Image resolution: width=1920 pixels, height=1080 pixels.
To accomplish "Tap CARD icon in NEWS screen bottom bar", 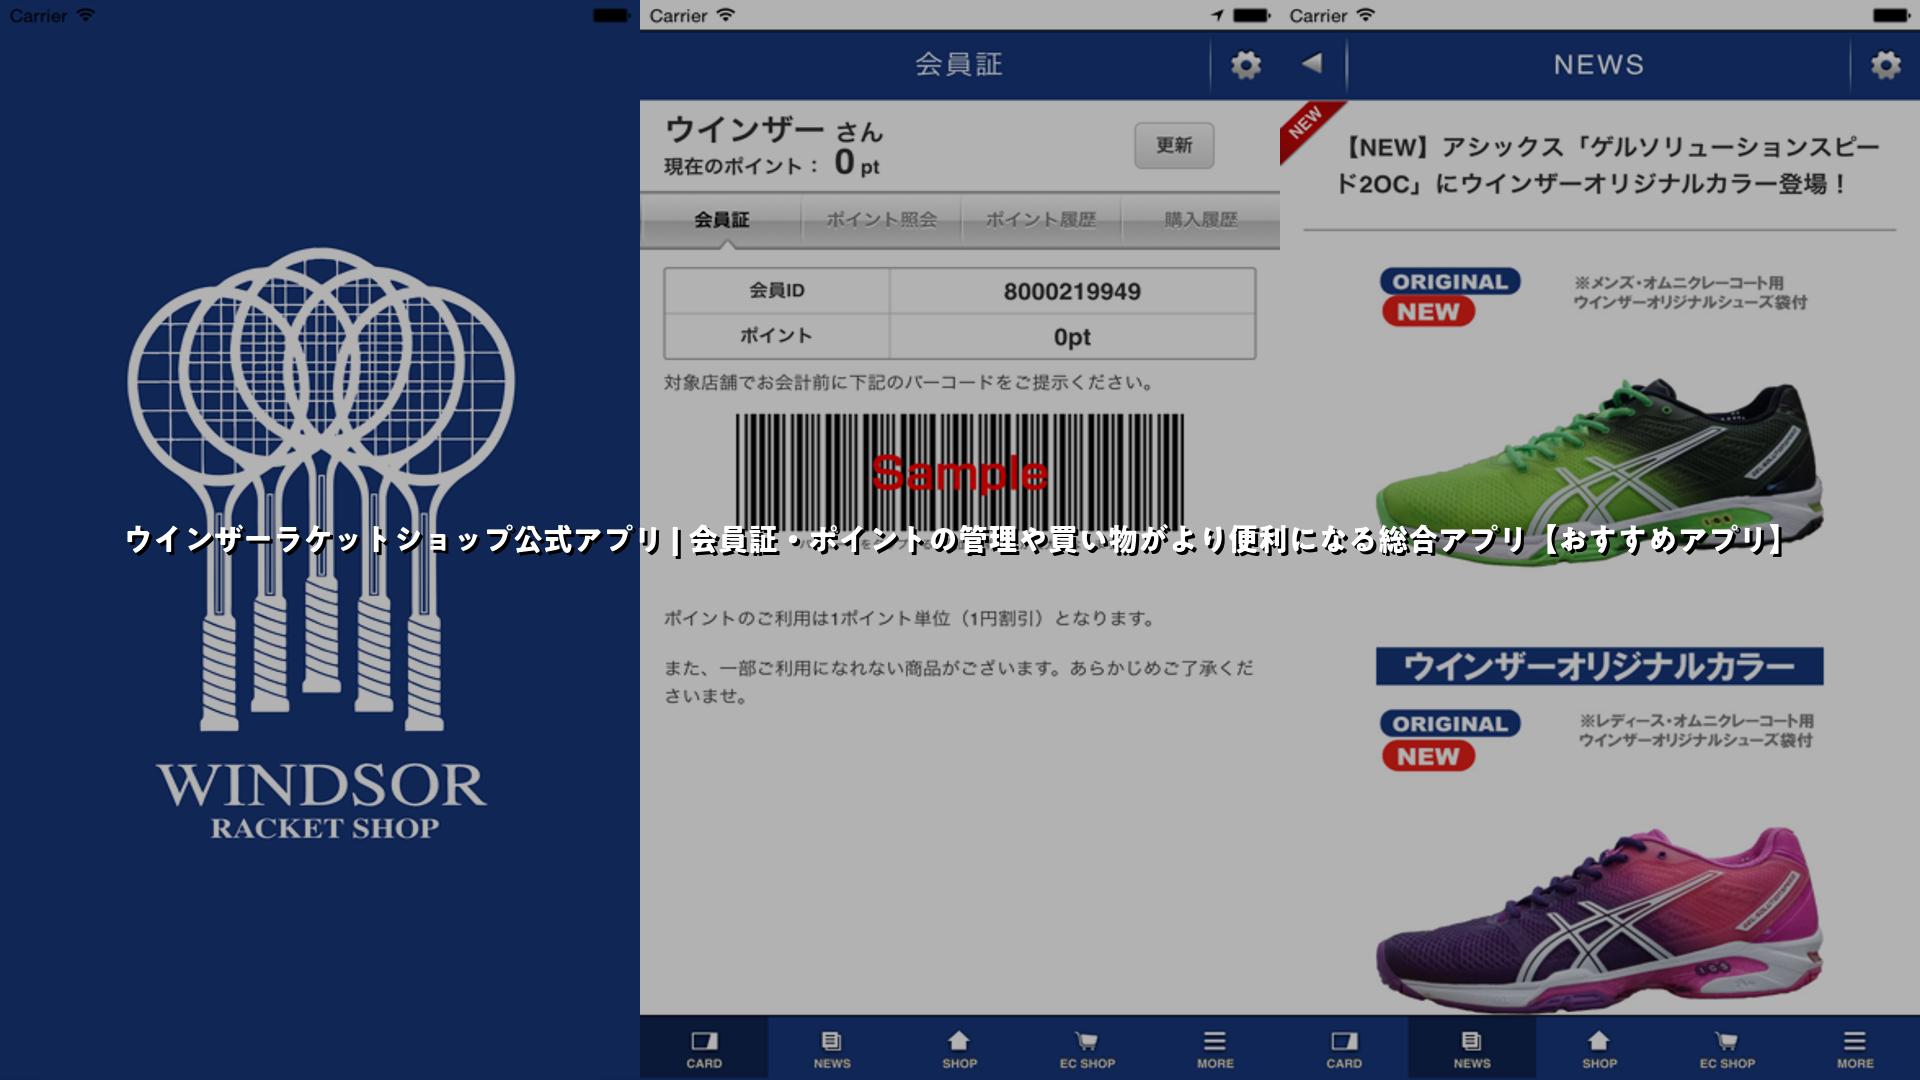I will point(1344,1049).
